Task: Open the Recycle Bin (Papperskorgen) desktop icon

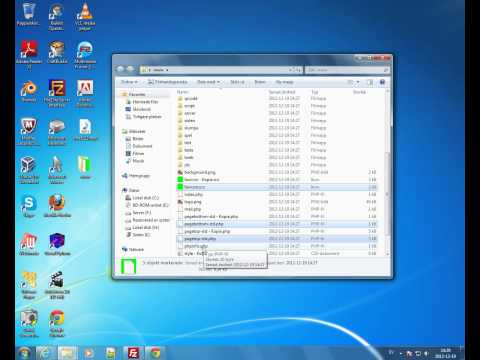Action: coord(28,15)
